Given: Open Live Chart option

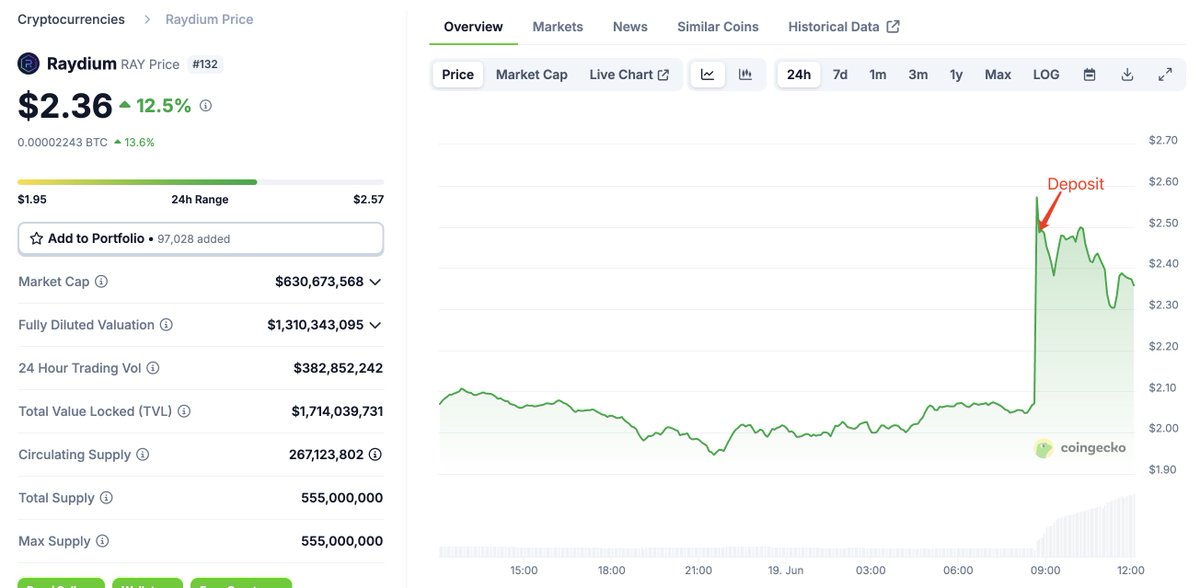Looking at the screenshot, I should tap(629, 74).
